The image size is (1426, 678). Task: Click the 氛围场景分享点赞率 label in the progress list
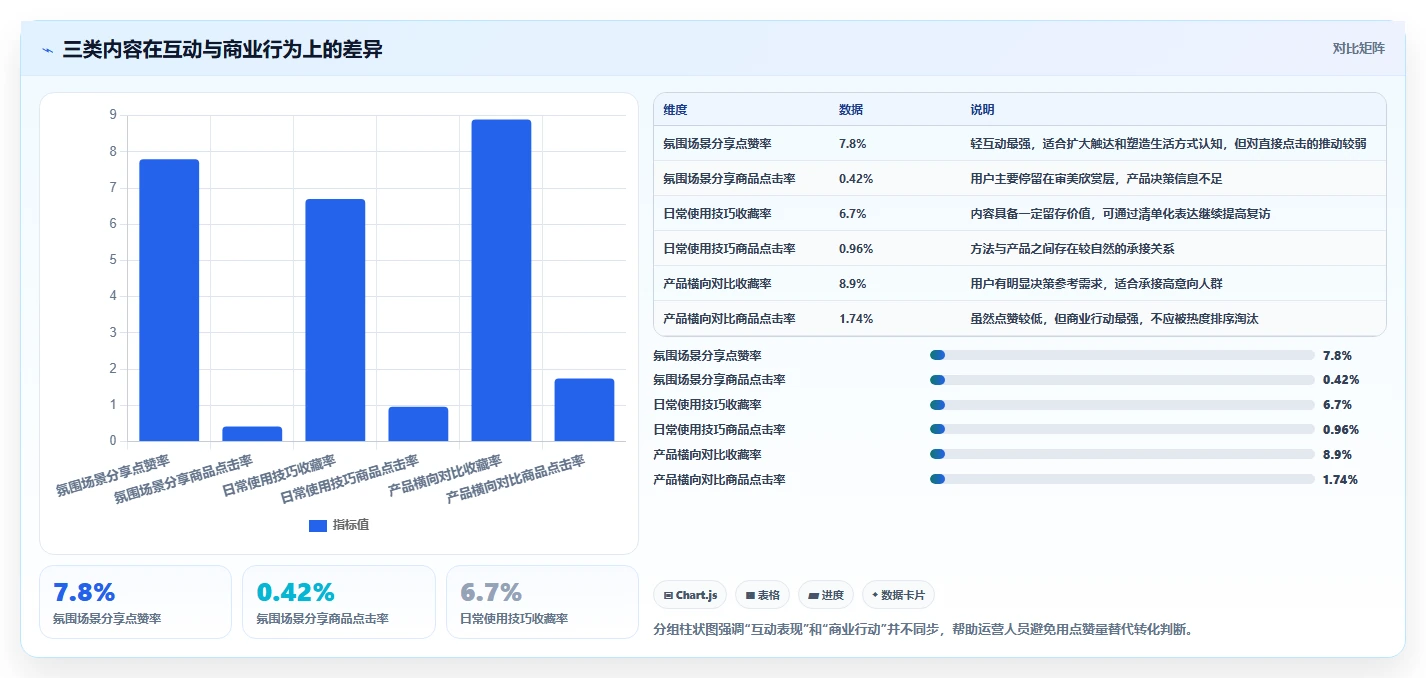pyautogui.click(x=707, y=355)
